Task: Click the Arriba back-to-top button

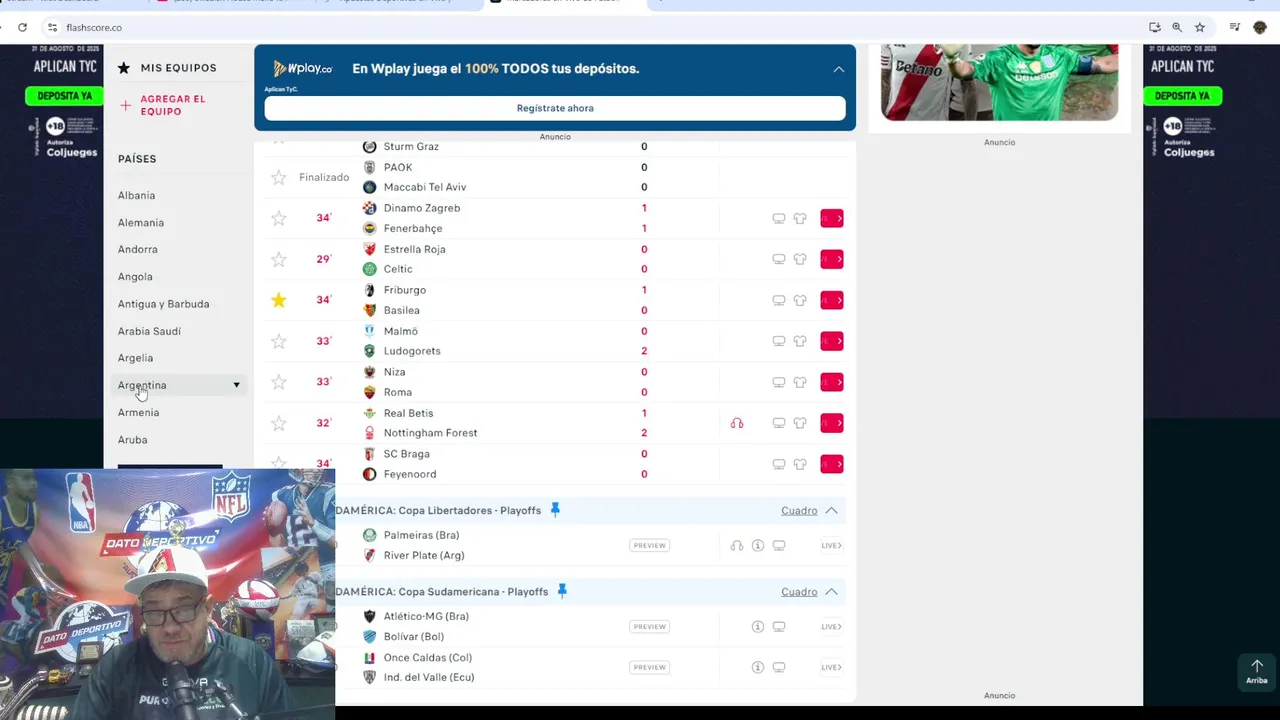Action: [1257, 671]
